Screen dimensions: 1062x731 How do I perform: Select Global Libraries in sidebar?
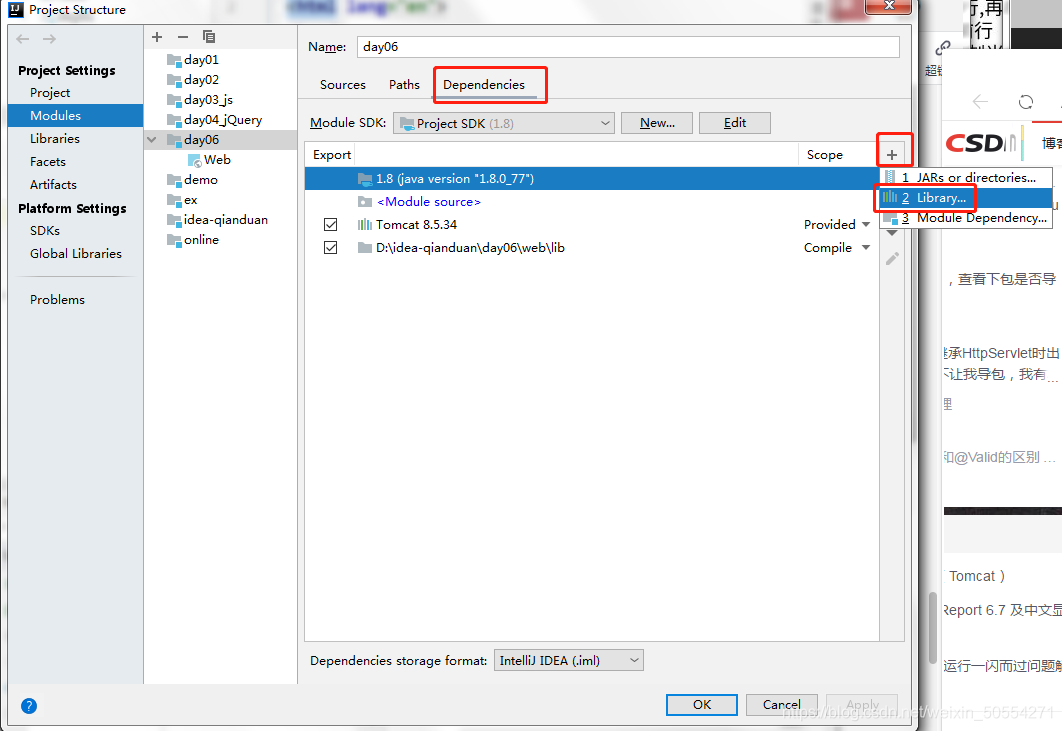[x=76, y=254]
